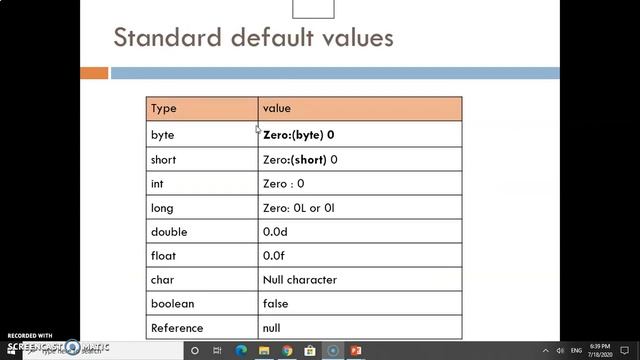Viewport: 640px width, 360px height.
Task: Click the 'value' header cell
Action: tap(360, 109)
